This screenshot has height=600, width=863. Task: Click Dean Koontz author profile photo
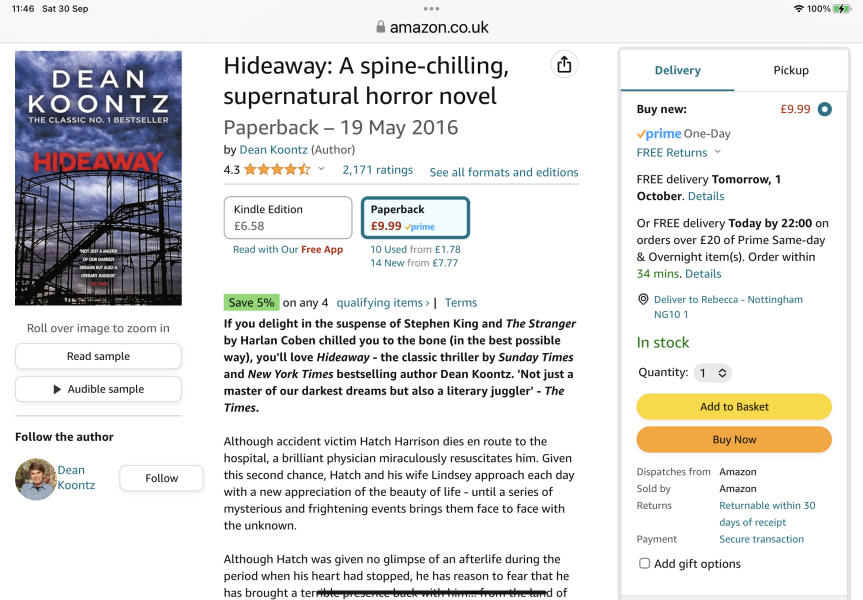coord(36,479)
